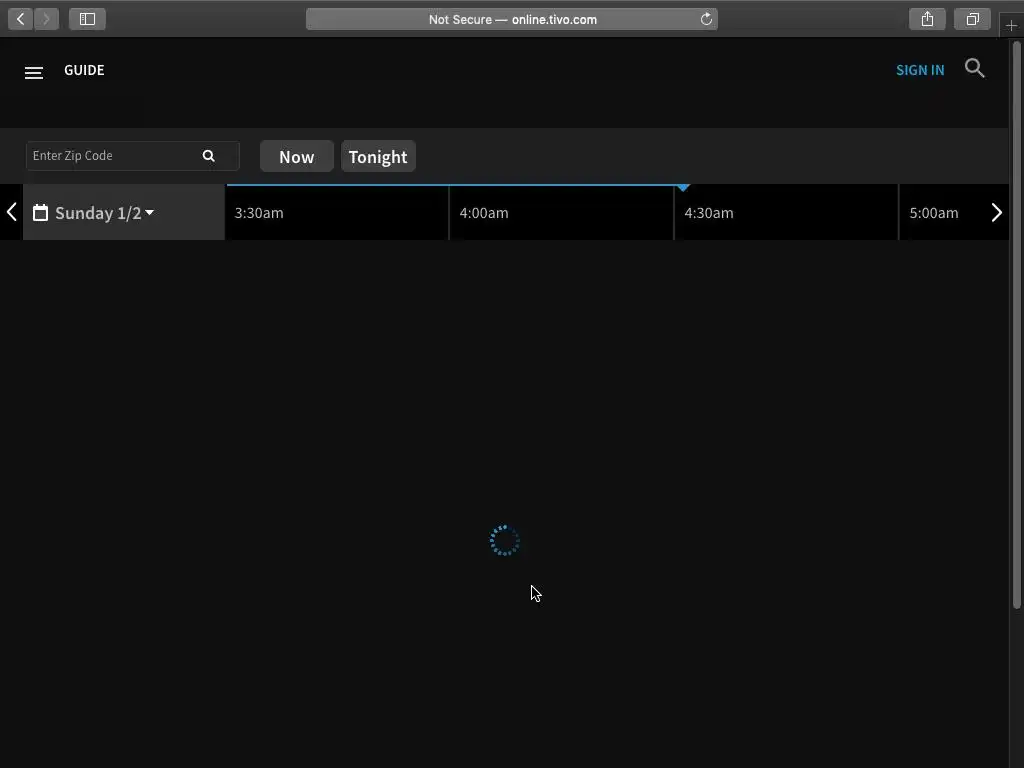The height and width of the screenshot is (768, 1024).
Task: Open the calendar icon date picker
Action: 40,213
